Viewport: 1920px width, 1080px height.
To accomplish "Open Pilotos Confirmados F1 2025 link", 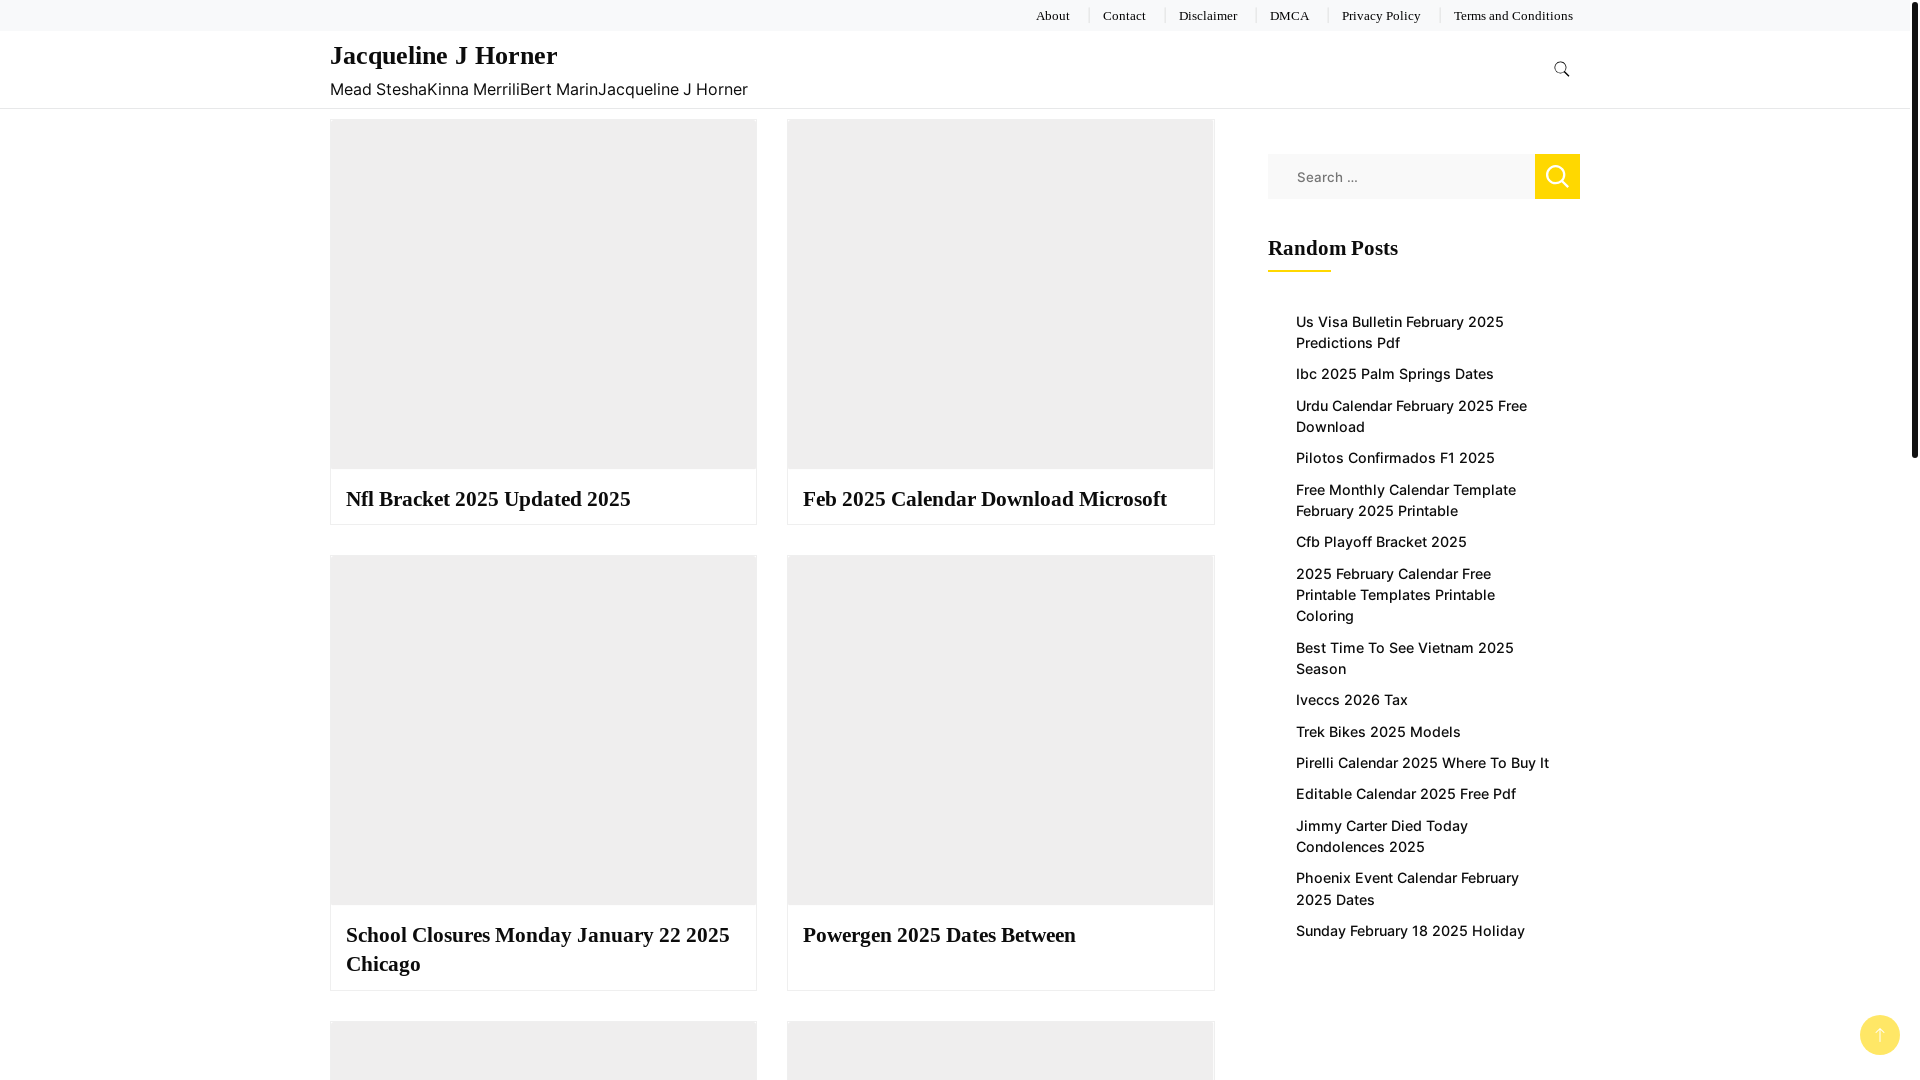I will click(1395, 458).
